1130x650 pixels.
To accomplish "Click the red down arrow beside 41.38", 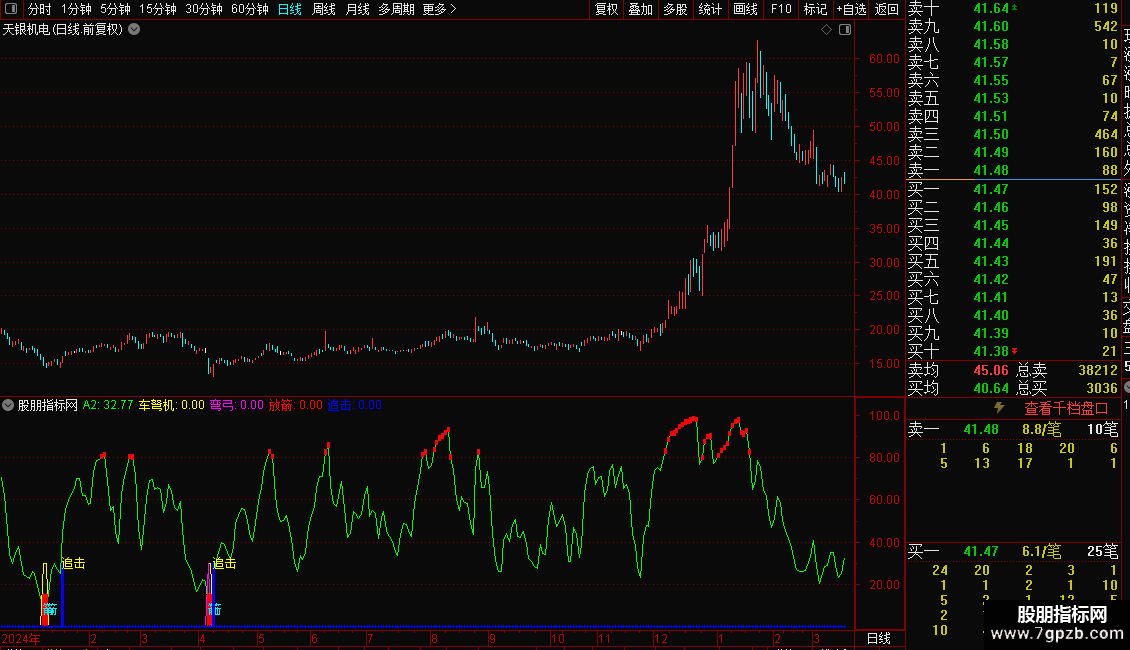I will point(1015,351).
